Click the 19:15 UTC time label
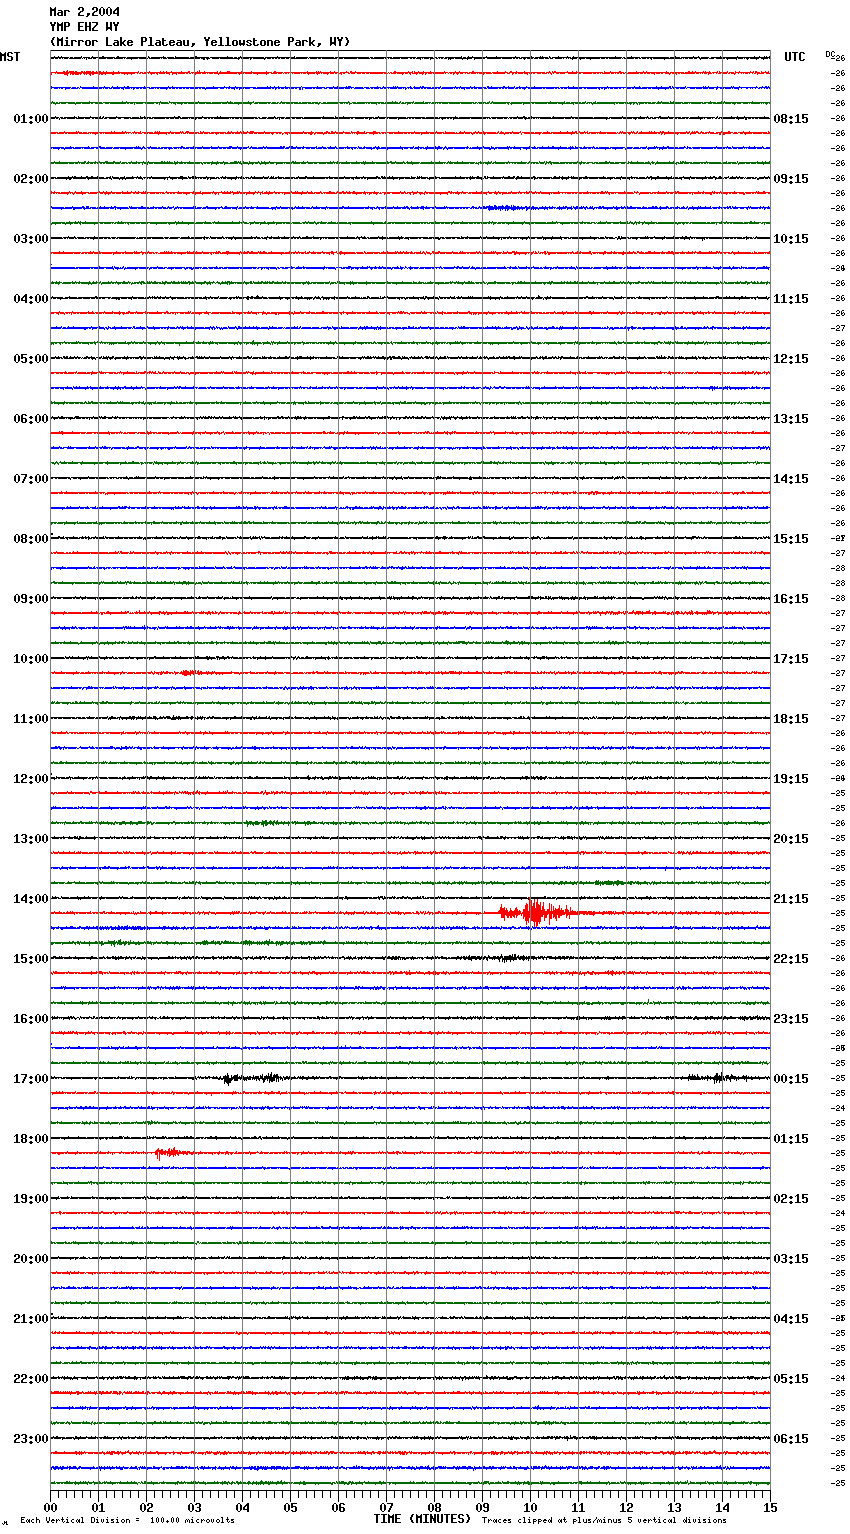The height and width of the screenshot is (1534, 850). [x=791, y=779]
